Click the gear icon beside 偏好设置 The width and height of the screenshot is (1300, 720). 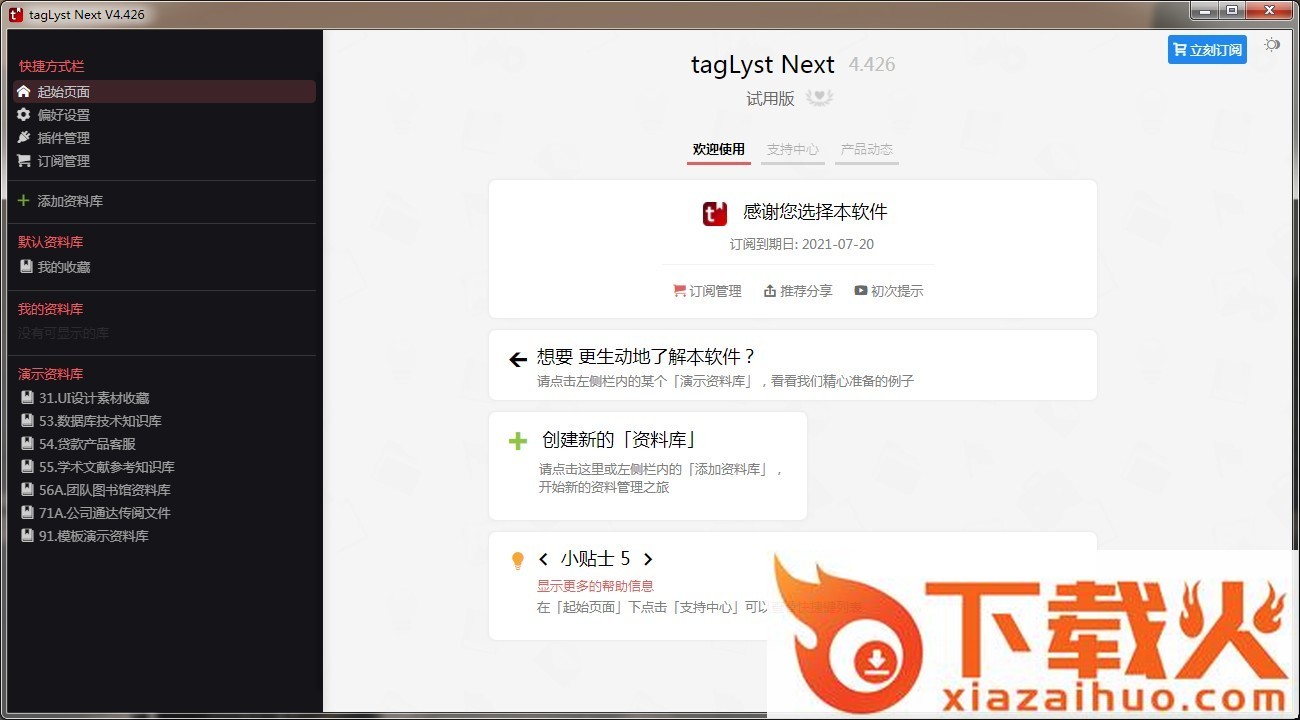[24, 114]
